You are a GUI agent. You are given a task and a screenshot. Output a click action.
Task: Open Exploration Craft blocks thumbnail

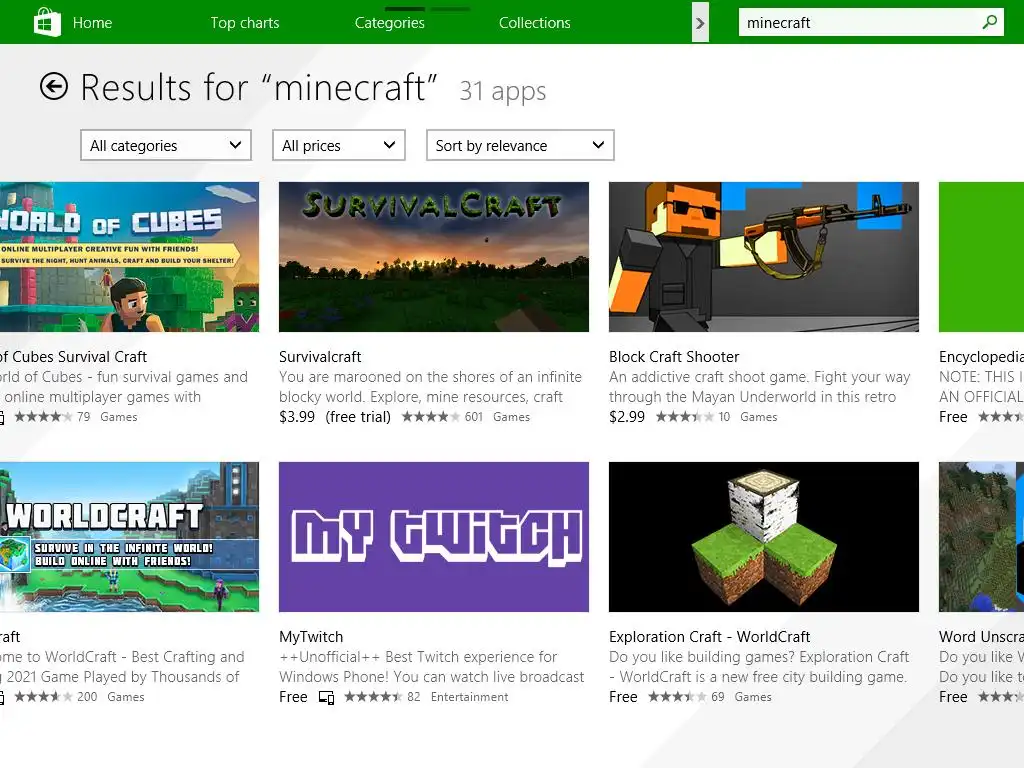[763, 537]
